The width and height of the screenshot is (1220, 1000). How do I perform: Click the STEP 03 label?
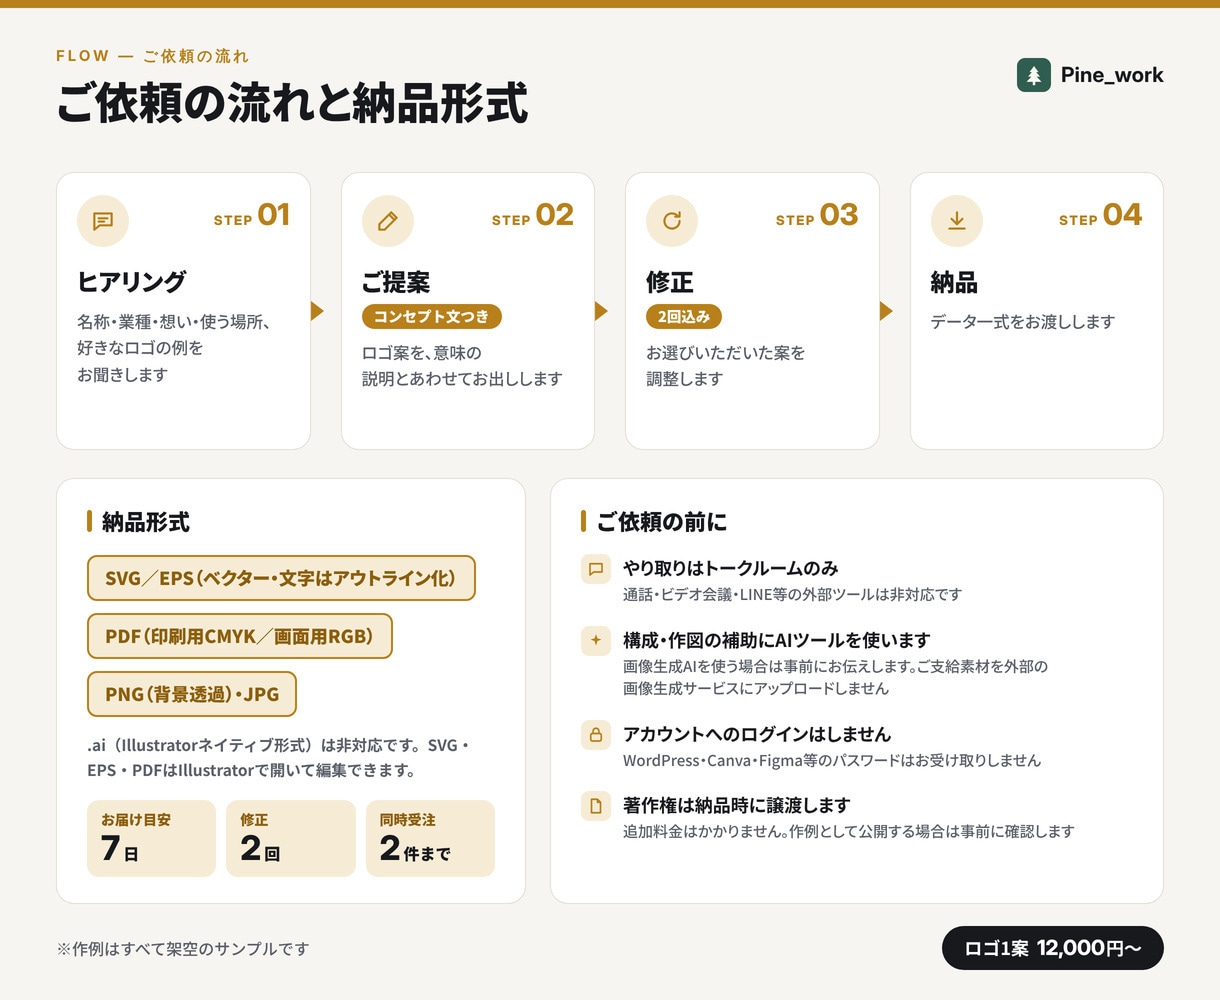[817, 216]
